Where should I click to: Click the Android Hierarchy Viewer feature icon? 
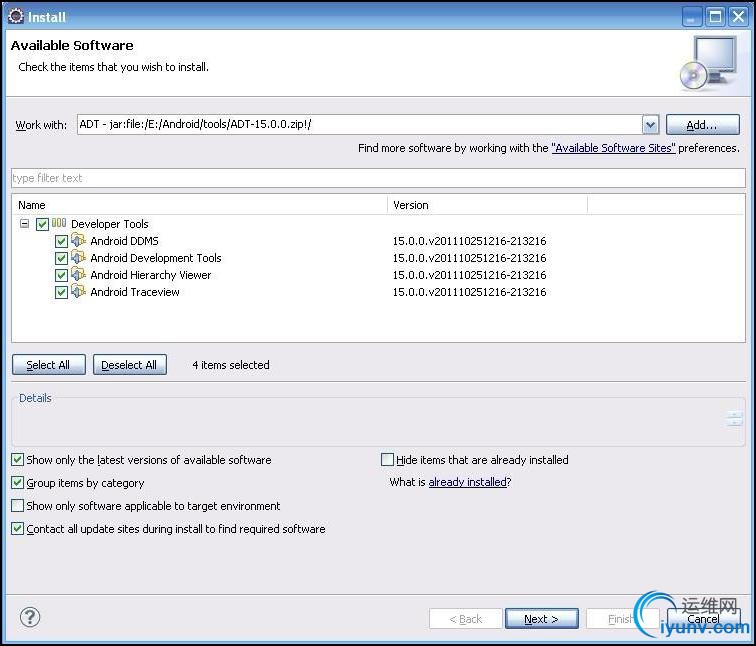pos(78,274)
